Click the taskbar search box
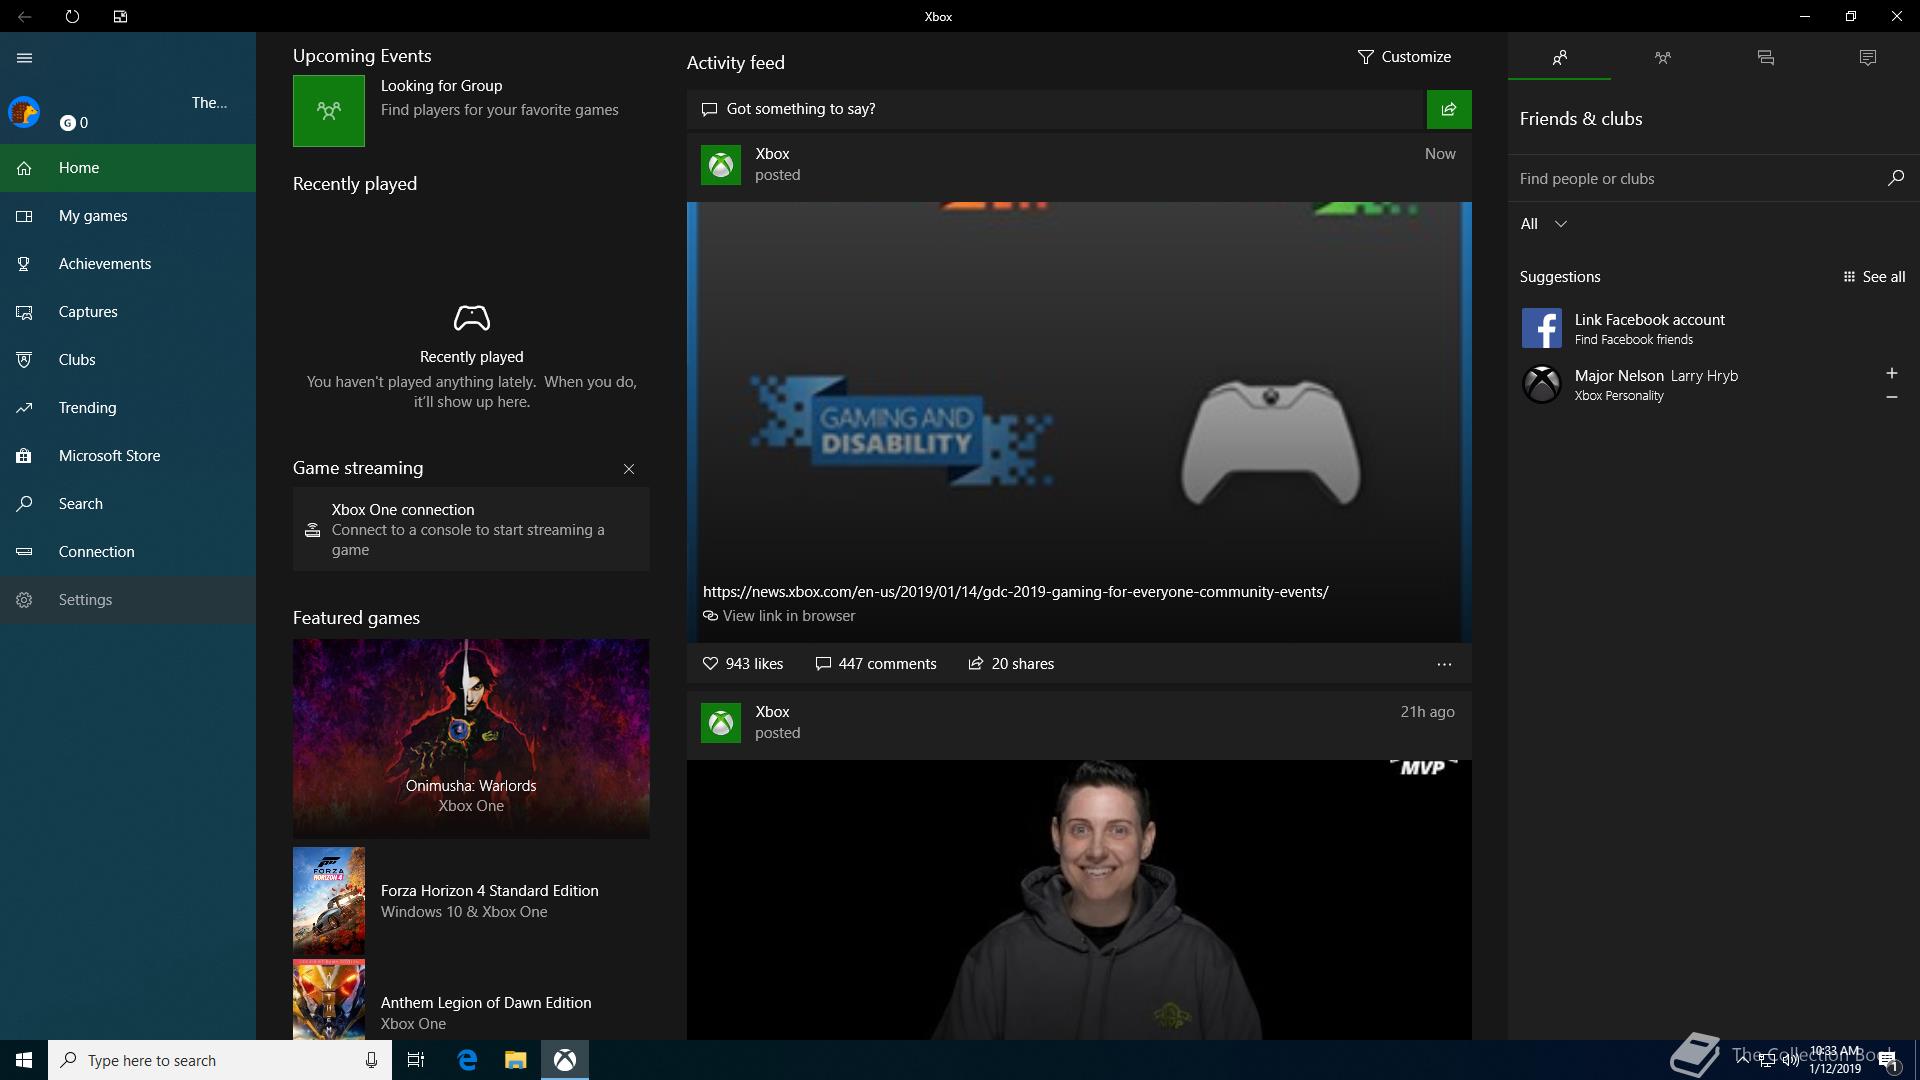Screen dimensions: 1920x1080 (220, 1060)
